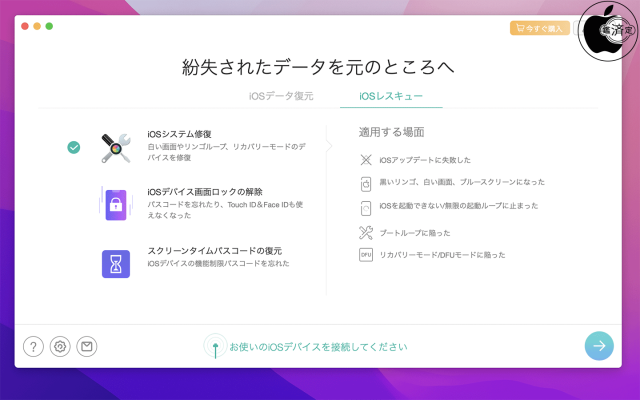The image size is (640, 400).
Task: Click iOSデバイスの機能制限パスコードを忘れた description
Action: (218, 263)
